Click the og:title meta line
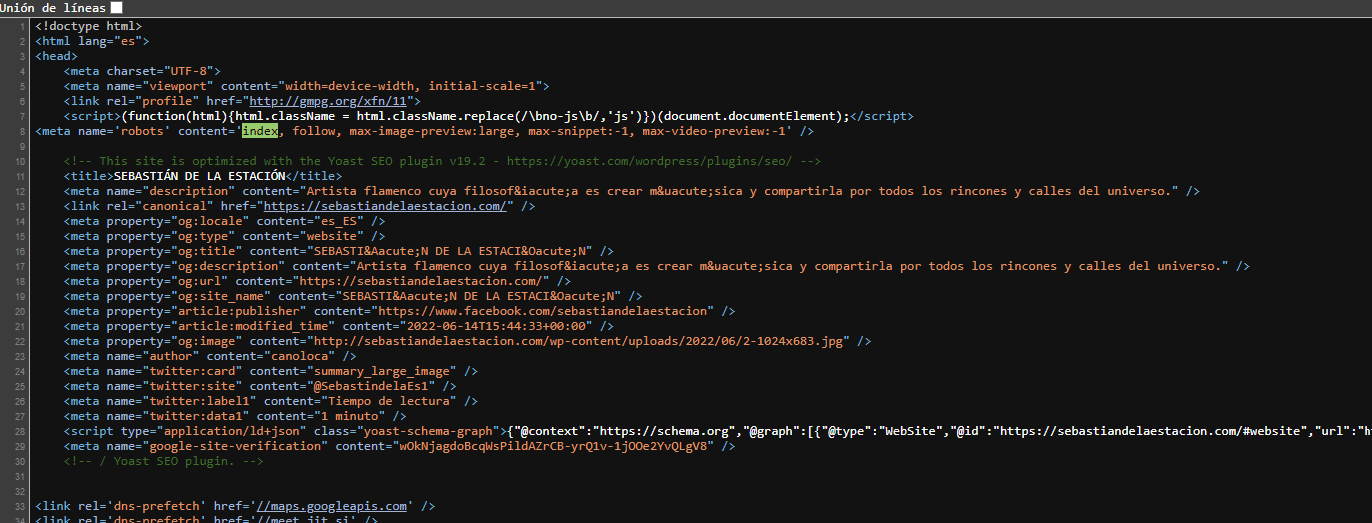 338,251
